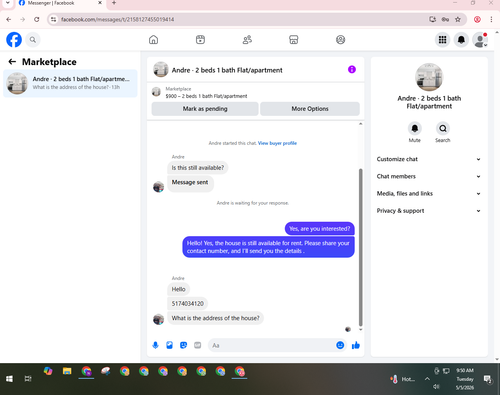The image size is (500, 395).
Task: Mute this conversation with the bell
Action: tap(415, 128)
